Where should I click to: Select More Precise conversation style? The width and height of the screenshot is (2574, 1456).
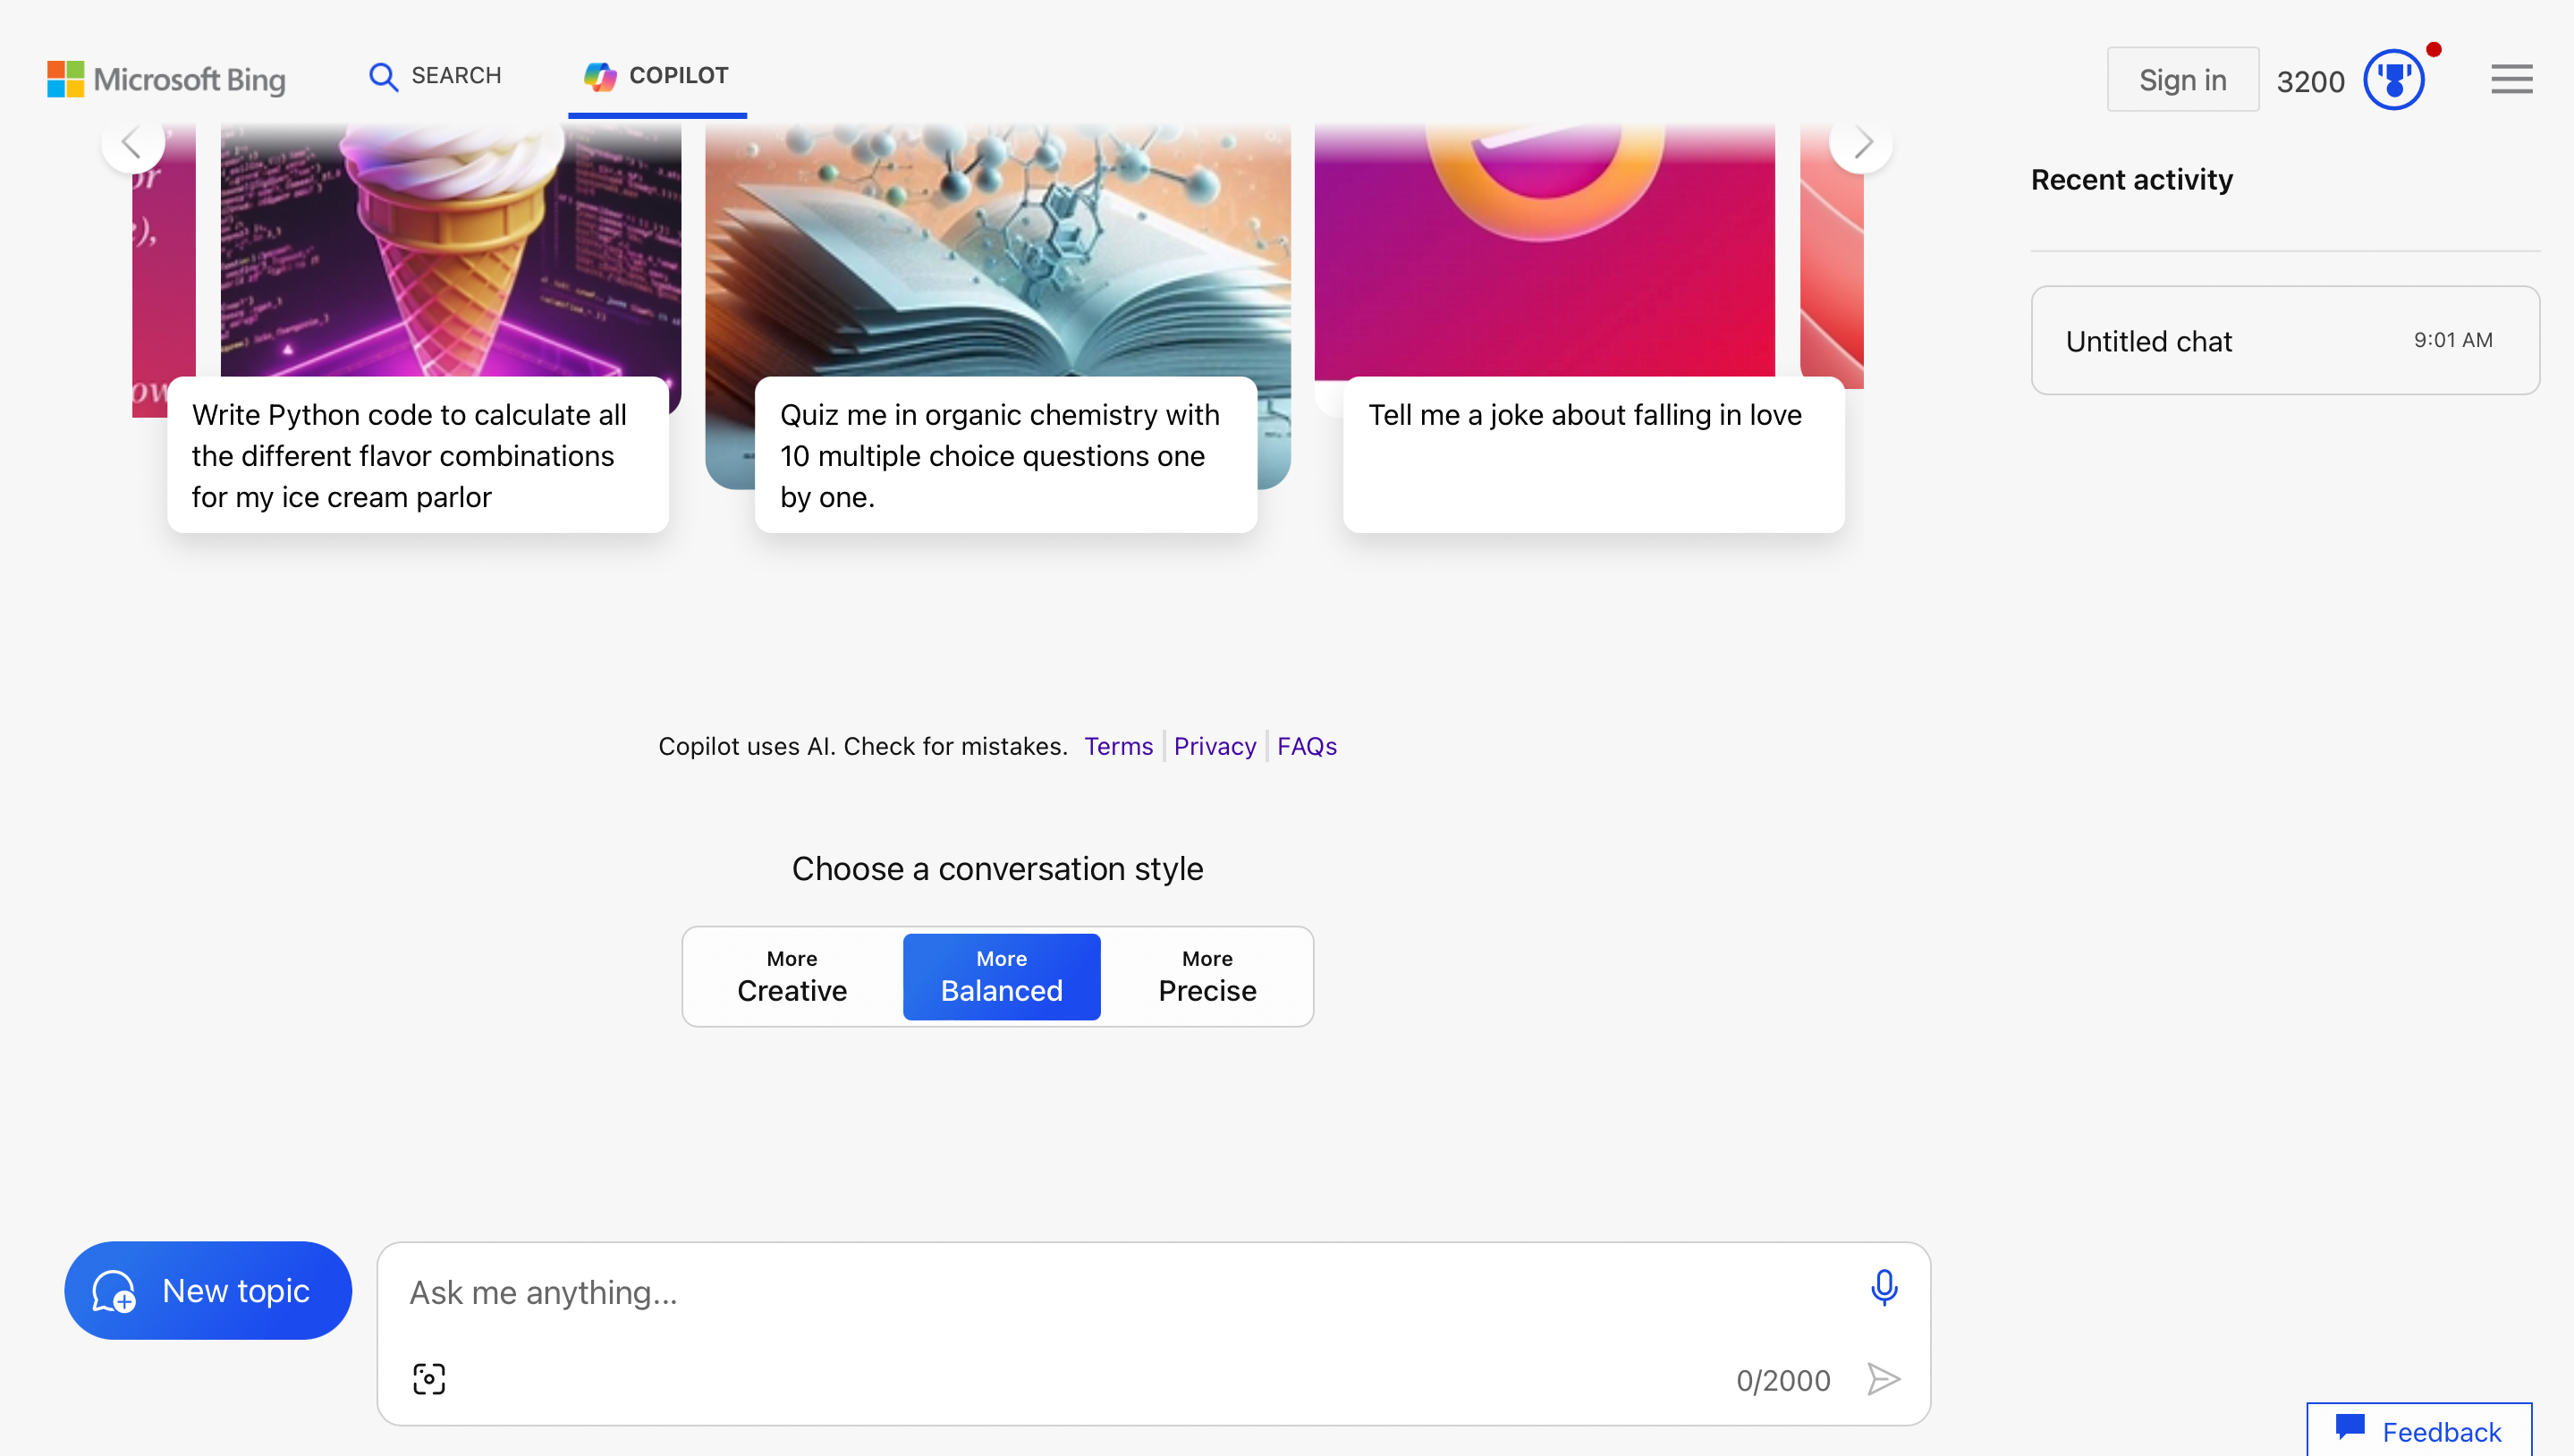pos(1207,976)
